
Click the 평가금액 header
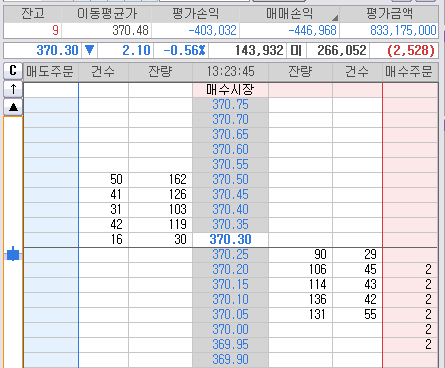coord(389,14)
